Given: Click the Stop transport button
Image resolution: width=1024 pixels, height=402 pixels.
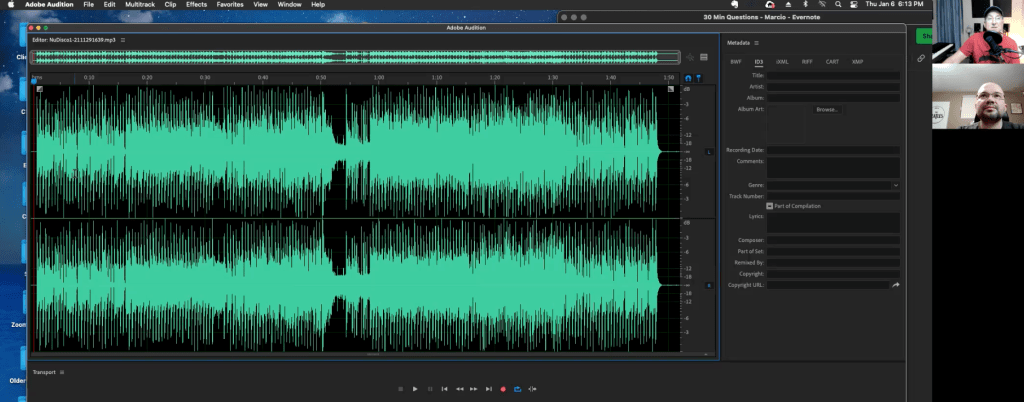Looking at the screenshot, I should pos(400,389).
